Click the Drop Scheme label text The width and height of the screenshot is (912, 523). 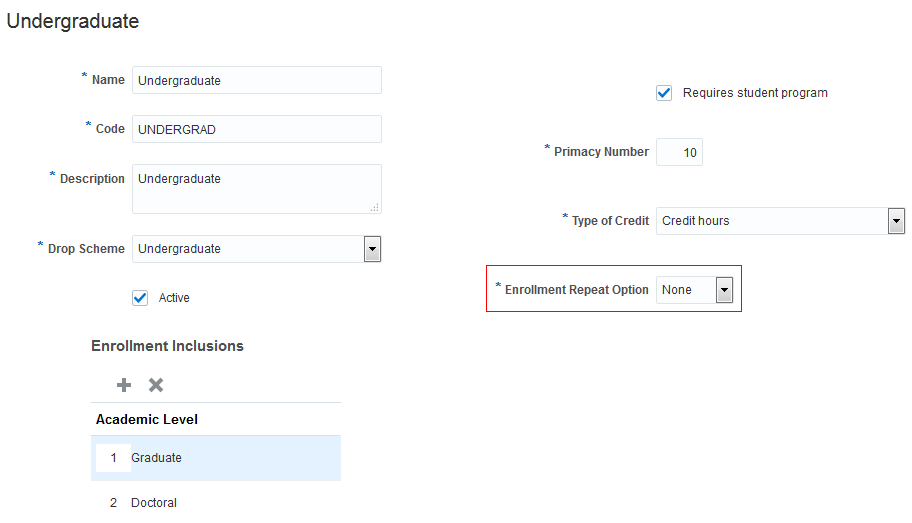(x=86, y=249)
